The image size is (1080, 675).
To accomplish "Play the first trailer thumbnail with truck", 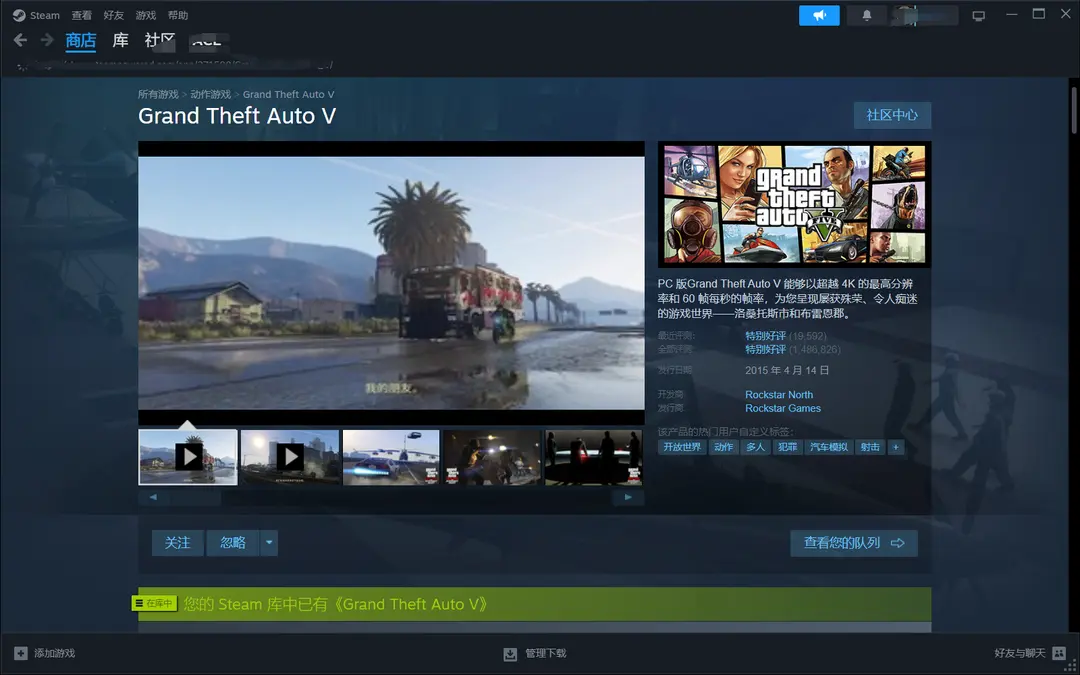I will click(x=188, y=457).
